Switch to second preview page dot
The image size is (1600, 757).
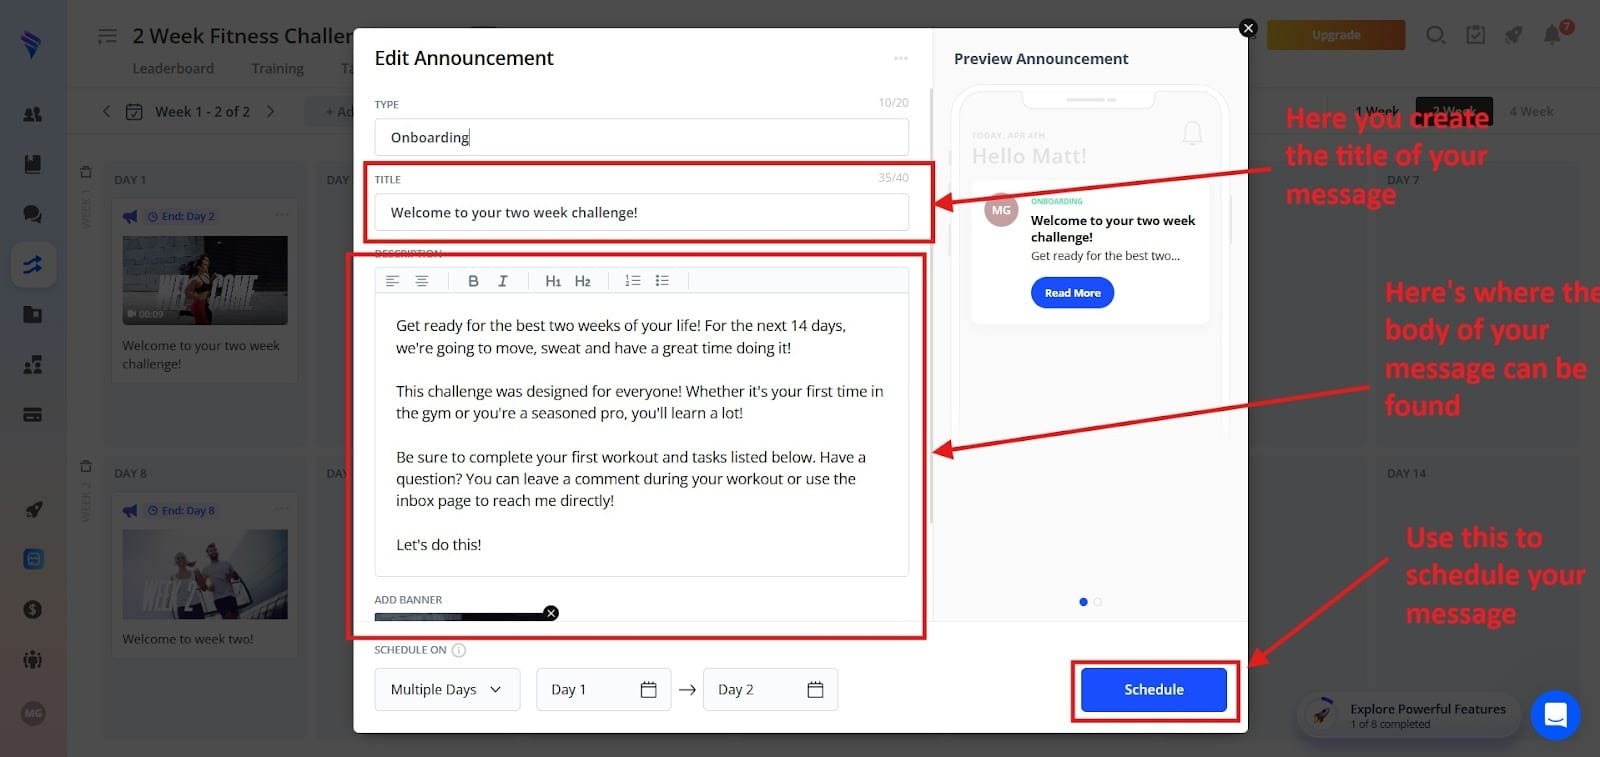1098,602
